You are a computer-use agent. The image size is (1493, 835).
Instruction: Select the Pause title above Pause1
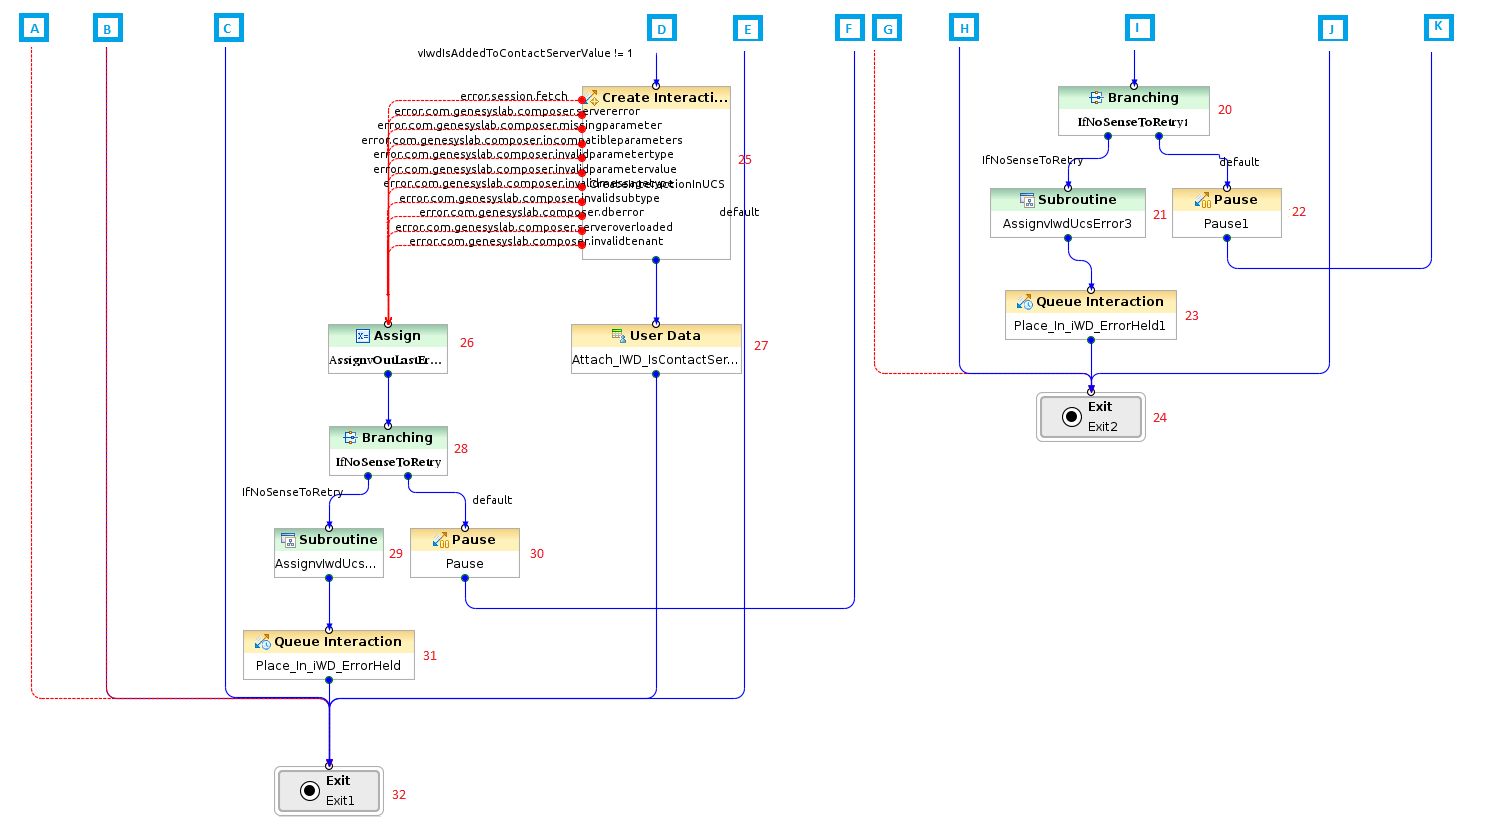coord(1236,200)
